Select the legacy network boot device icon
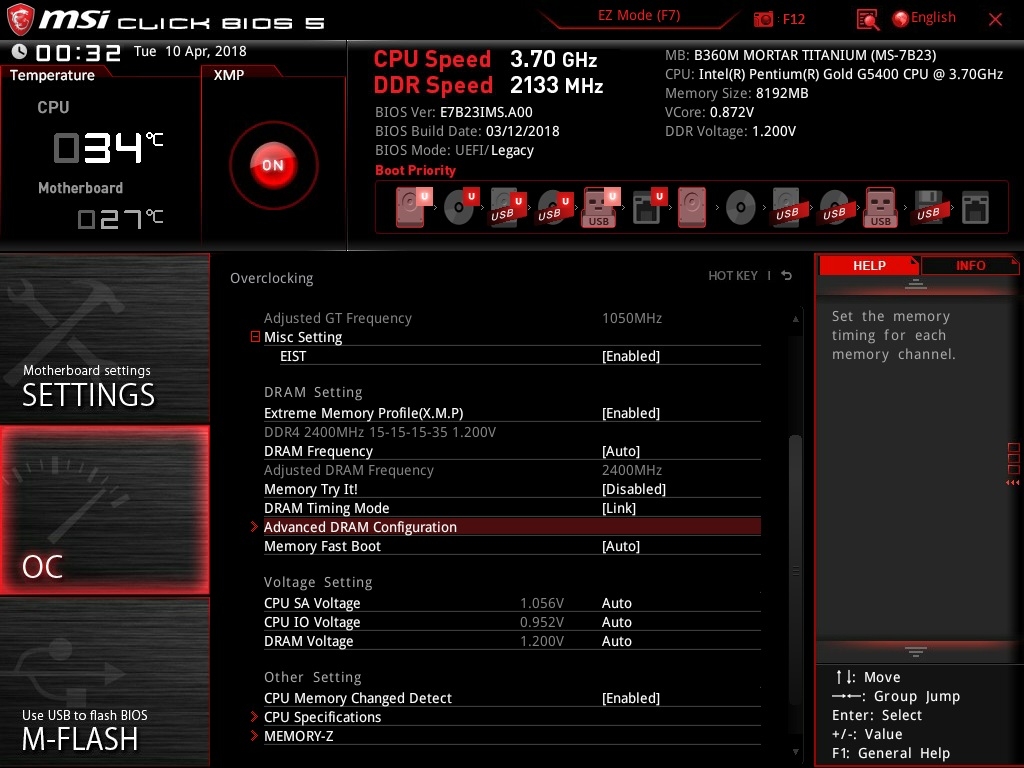This screenshot has height=768, width=1024. click(x=975, y=207)
